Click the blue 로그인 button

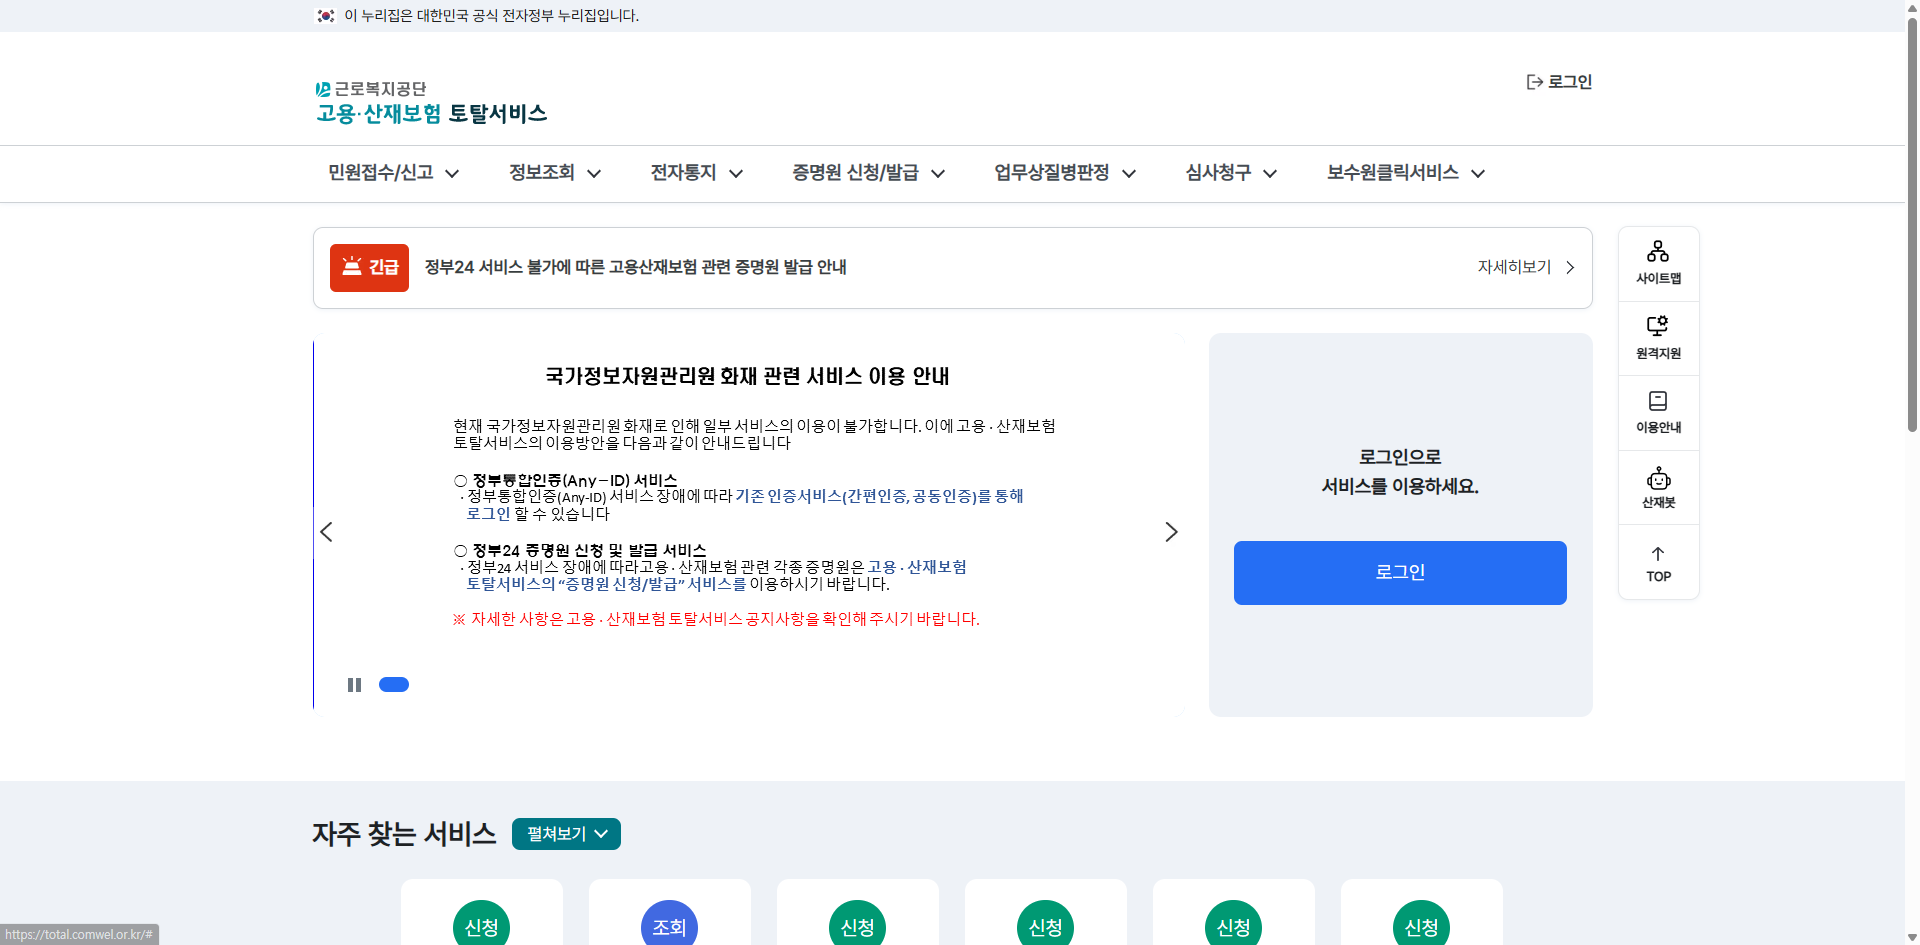pyautogui.click(x=1399, y=572)
